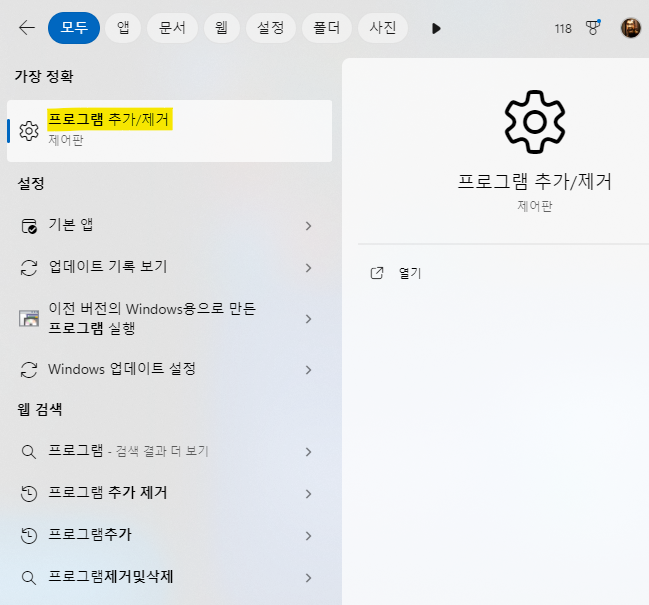The width and height of the screenshot is (649, 605).
Task: Click history icon beside 프로그램 추가 제거
Action: click(29, 494)
